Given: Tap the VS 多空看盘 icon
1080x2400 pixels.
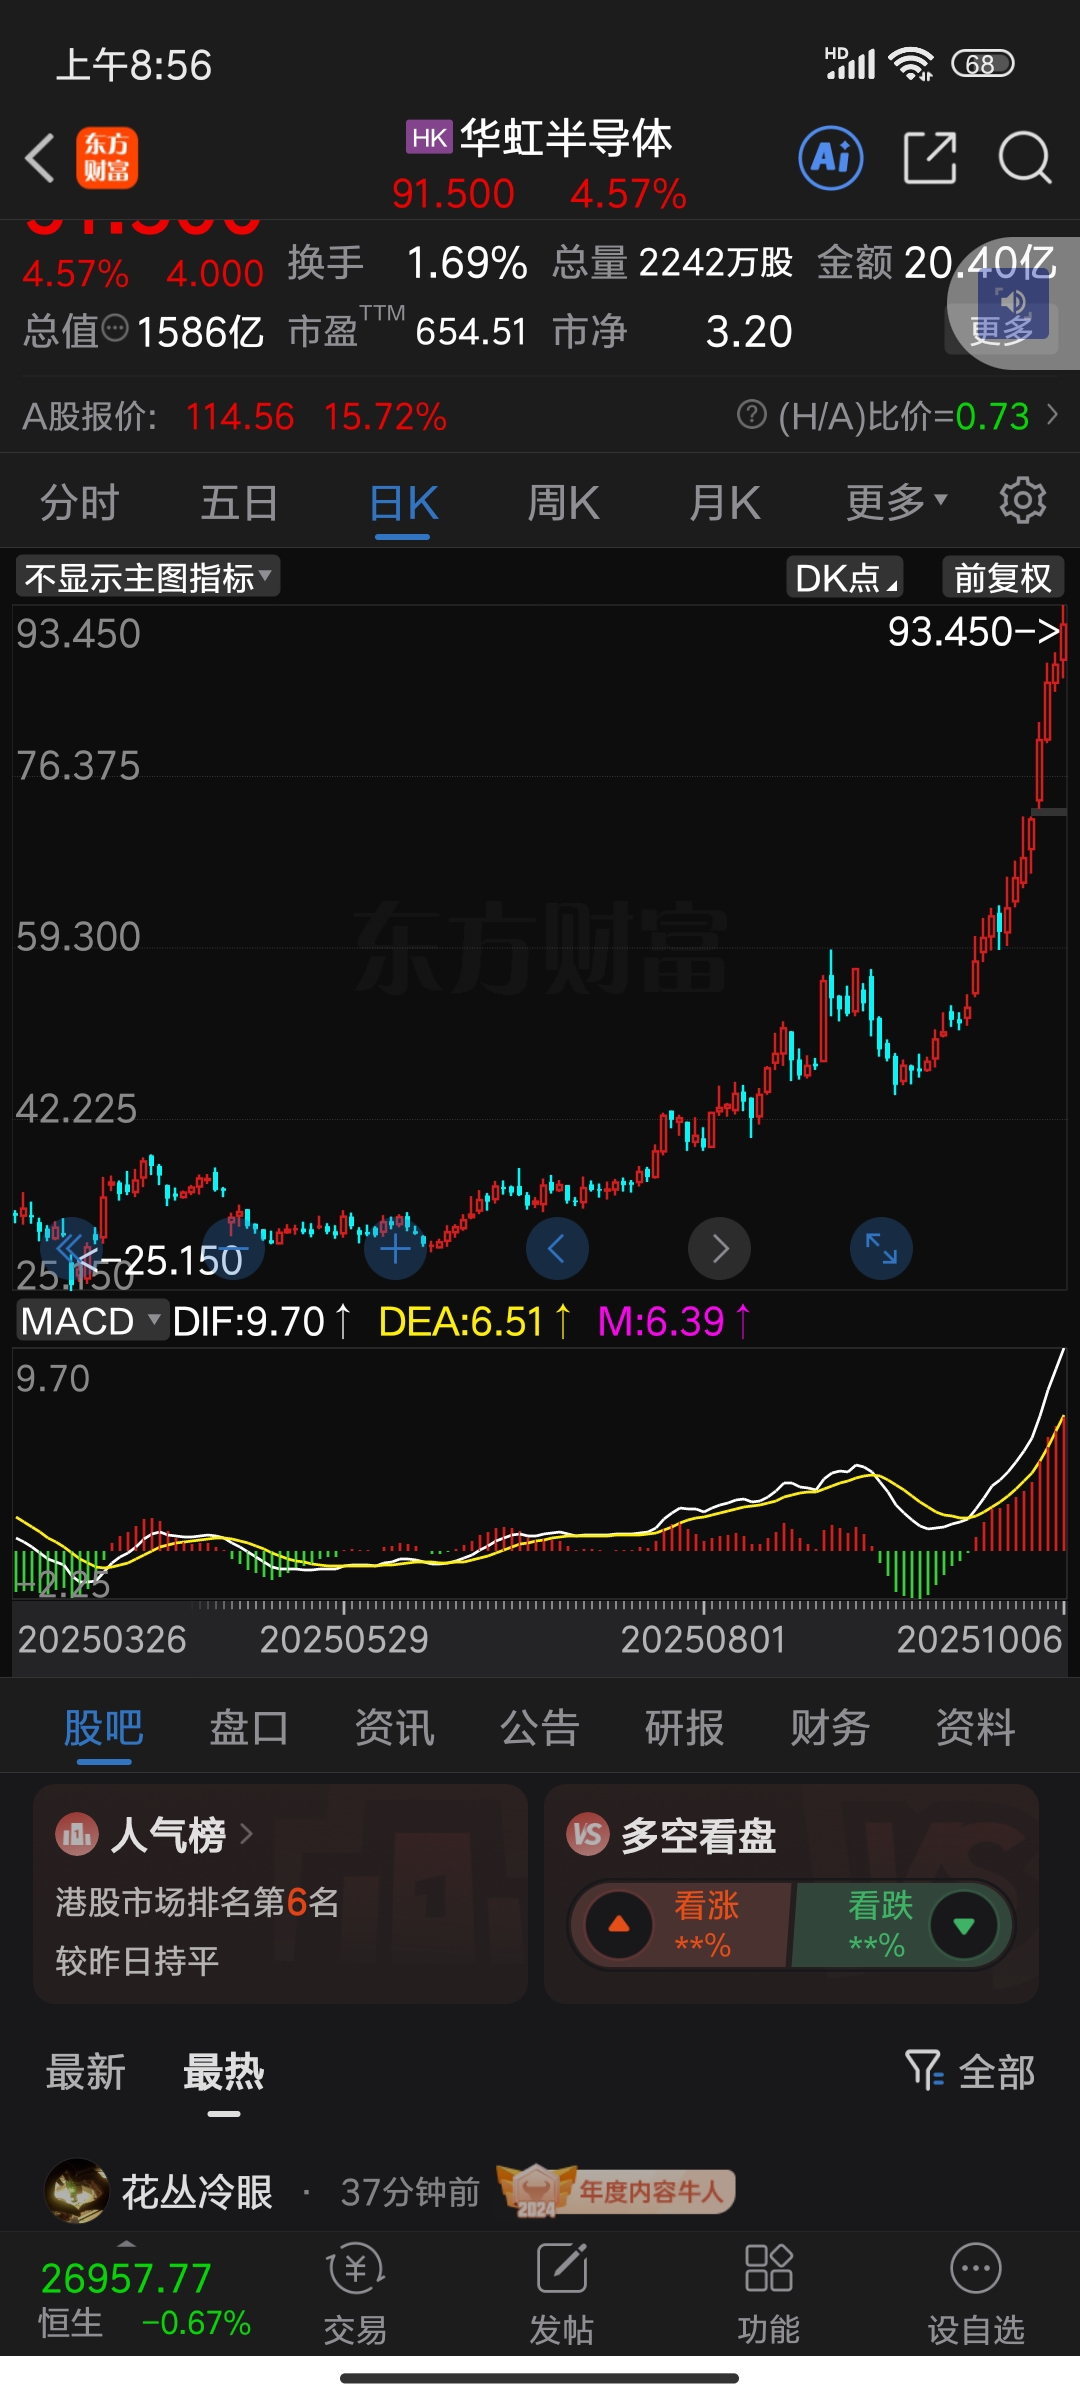Looking at the screenshot, I should click(588, 1835).
